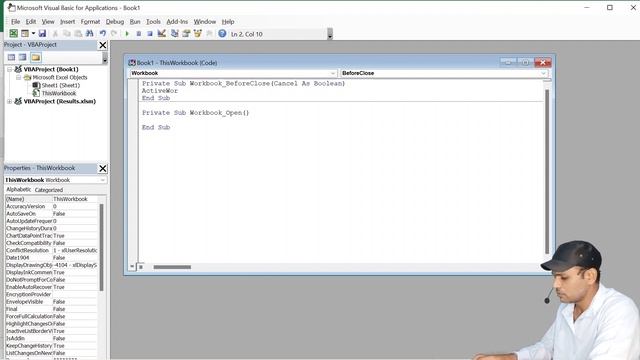The width and height of the screenshot is (640, 360).
Task: Run the macro with green play icon
Action: 127,34
